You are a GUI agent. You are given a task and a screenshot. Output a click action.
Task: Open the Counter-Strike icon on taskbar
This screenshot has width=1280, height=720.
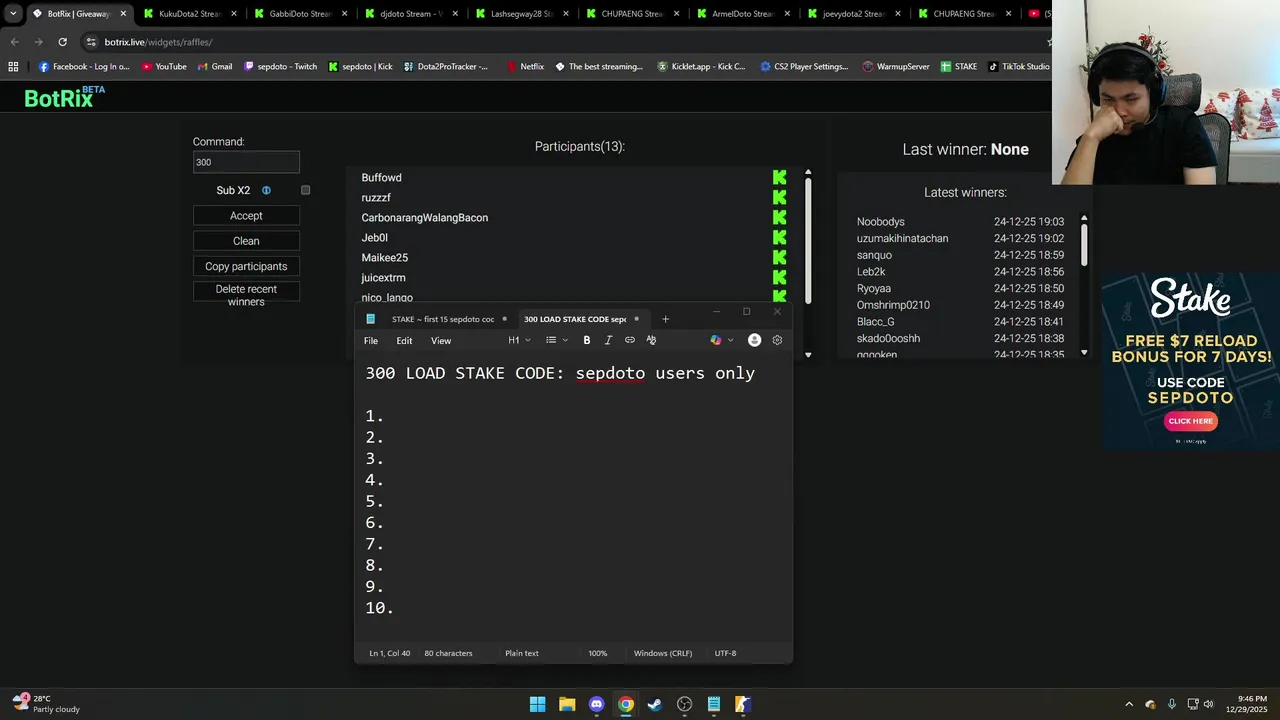point(743,704)
